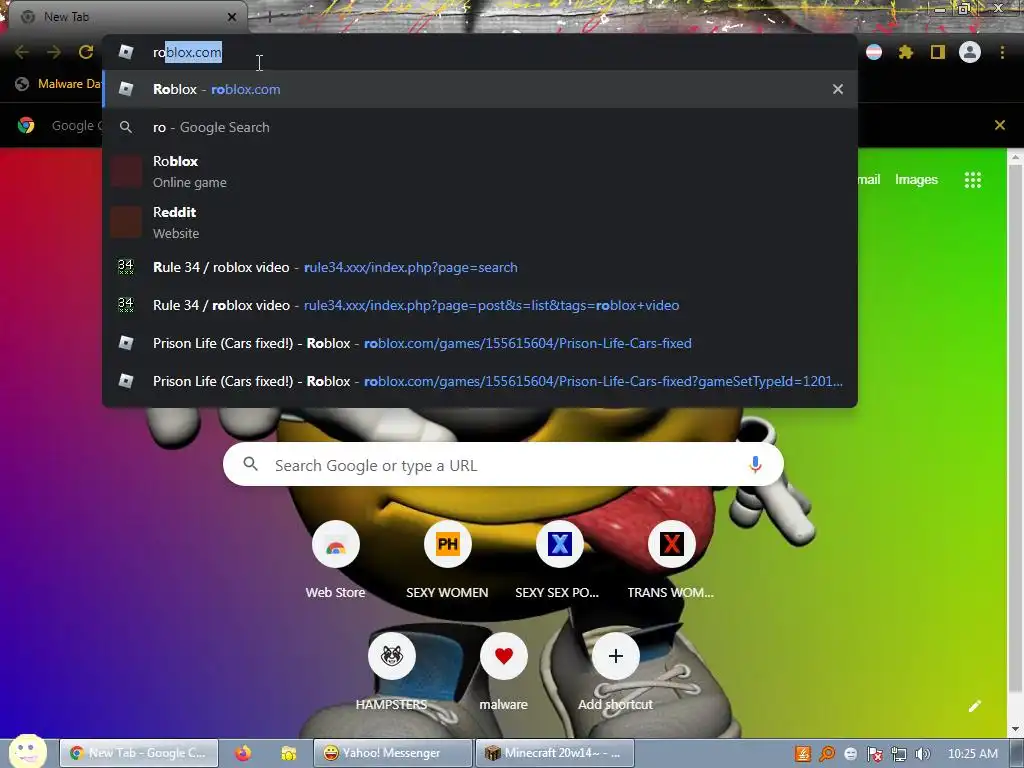Open Prison Life suggestion with gameSetTypeId

point(480,381)
